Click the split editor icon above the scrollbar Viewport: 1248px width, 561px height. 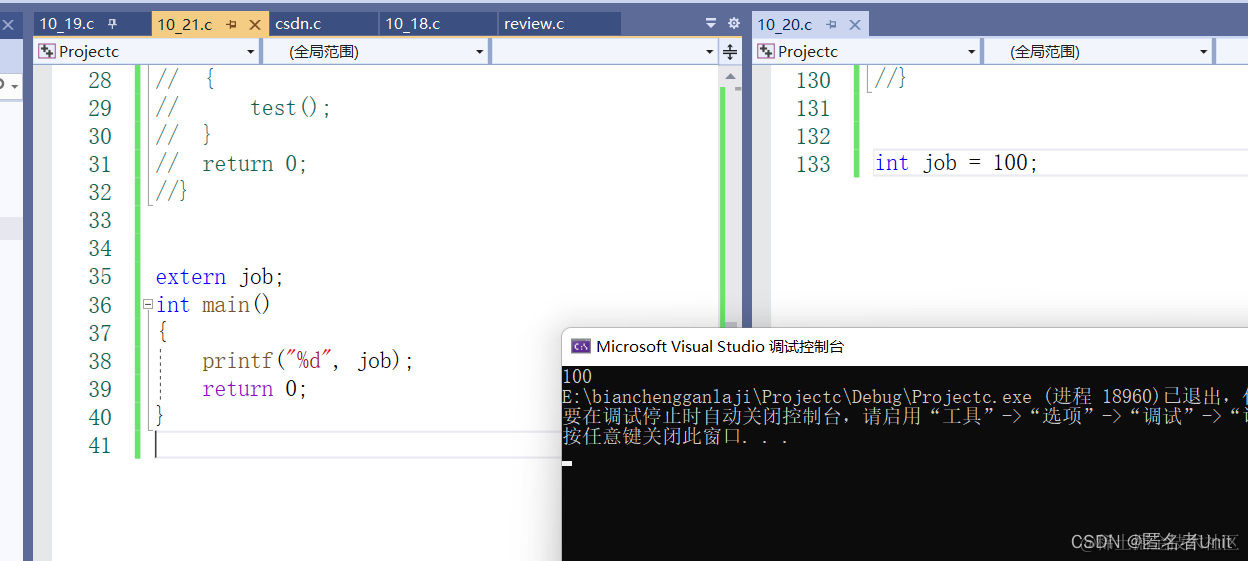tap(730, 52)
